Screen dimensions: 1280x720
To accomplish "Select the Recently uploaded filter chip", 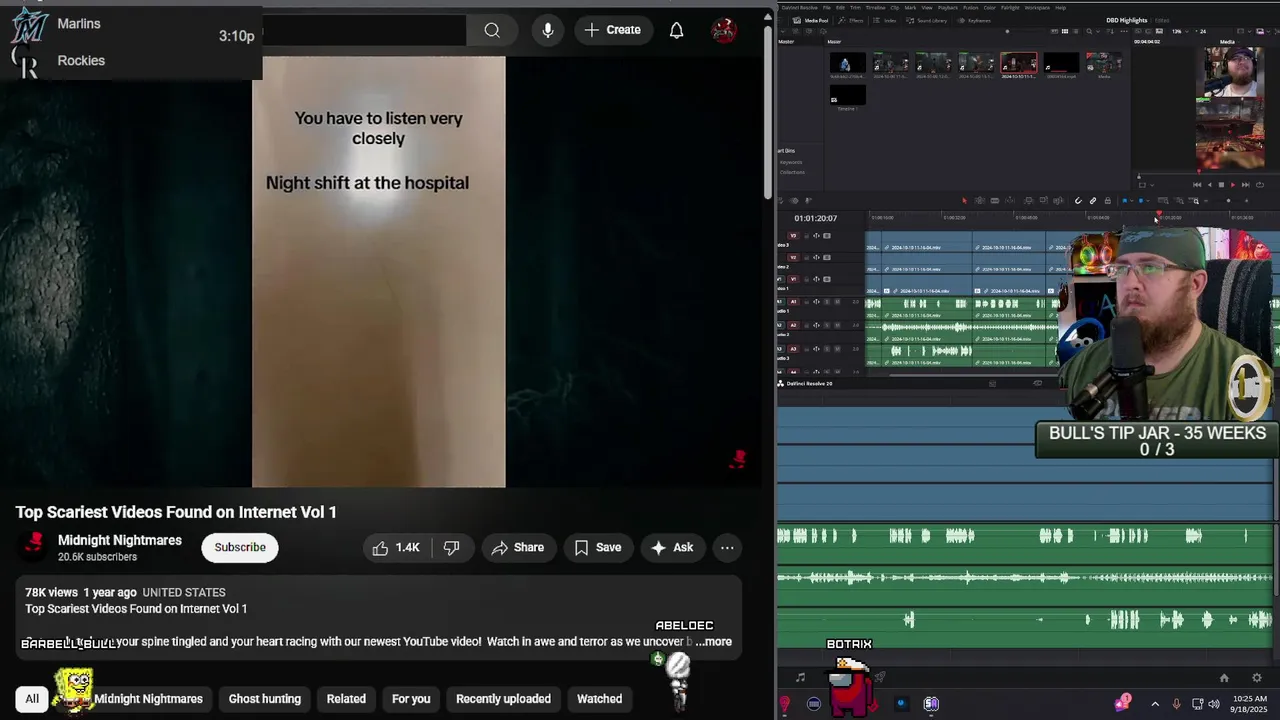I will pos(503,699).
